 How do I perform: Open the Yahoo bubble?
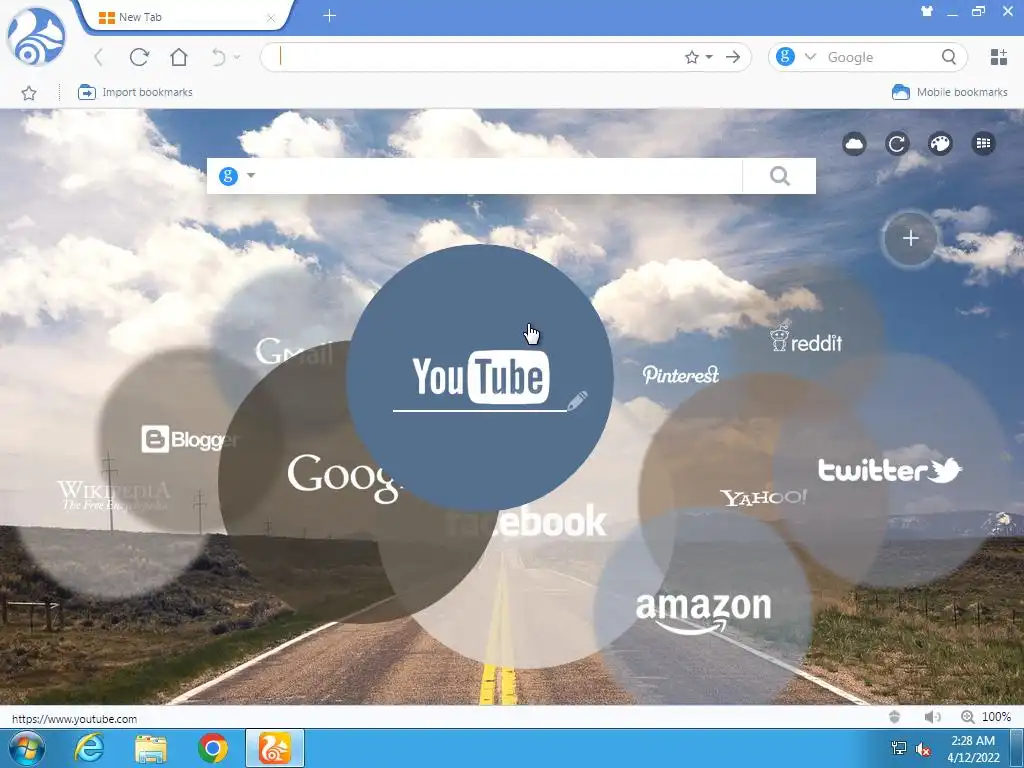[763, 498]
